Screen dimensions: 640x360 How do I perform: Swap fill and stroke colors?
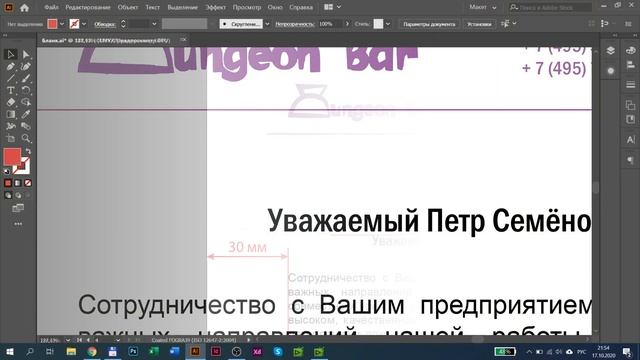pyautogui.click(x=28, y=151)
